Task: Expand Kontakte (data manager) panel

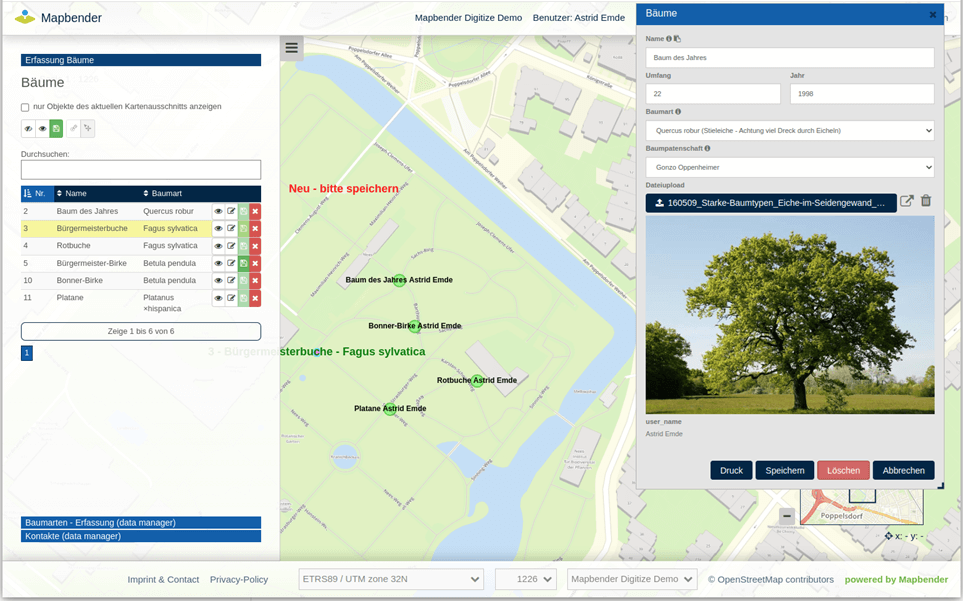Action: [140, 536]
